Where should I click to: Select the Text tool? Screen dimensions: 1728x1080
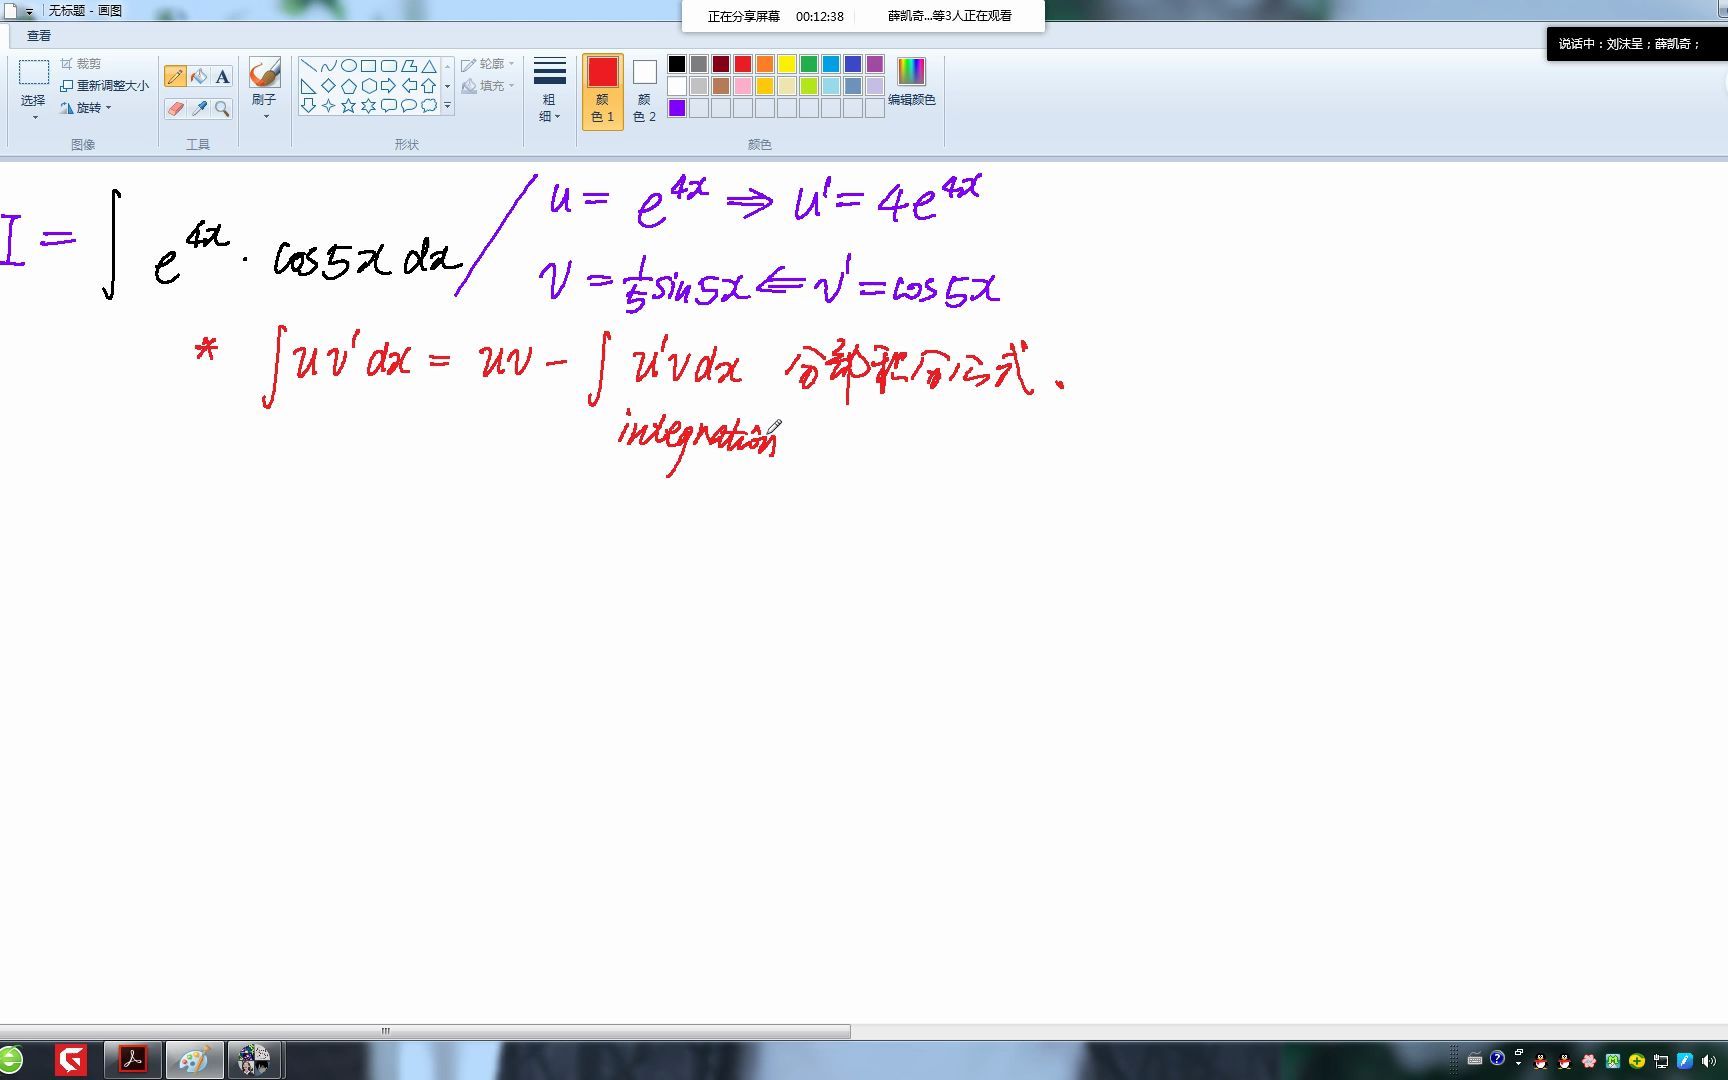(x=222, y=76)
